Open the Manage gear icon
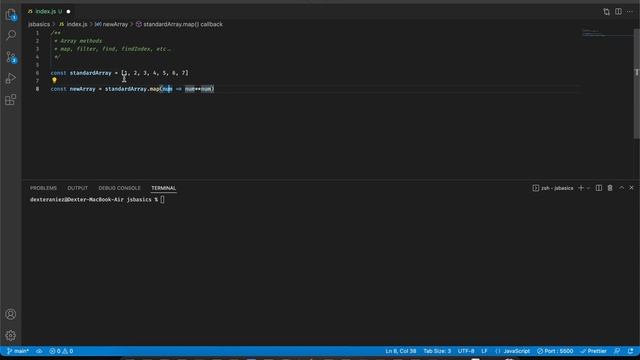 [11, 336]
